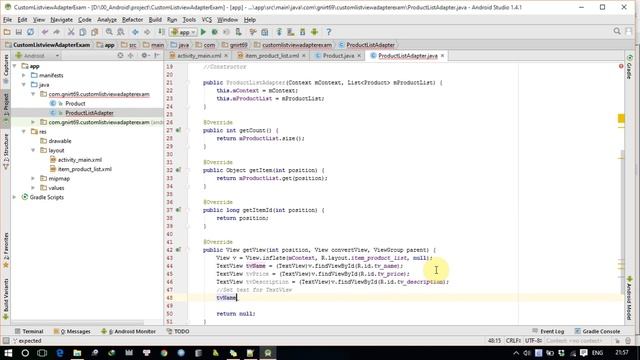Viewport: 640px width, 360px height.
Task: Click the File Explorer taskbar icon
Action: click(x=77, y=353)
